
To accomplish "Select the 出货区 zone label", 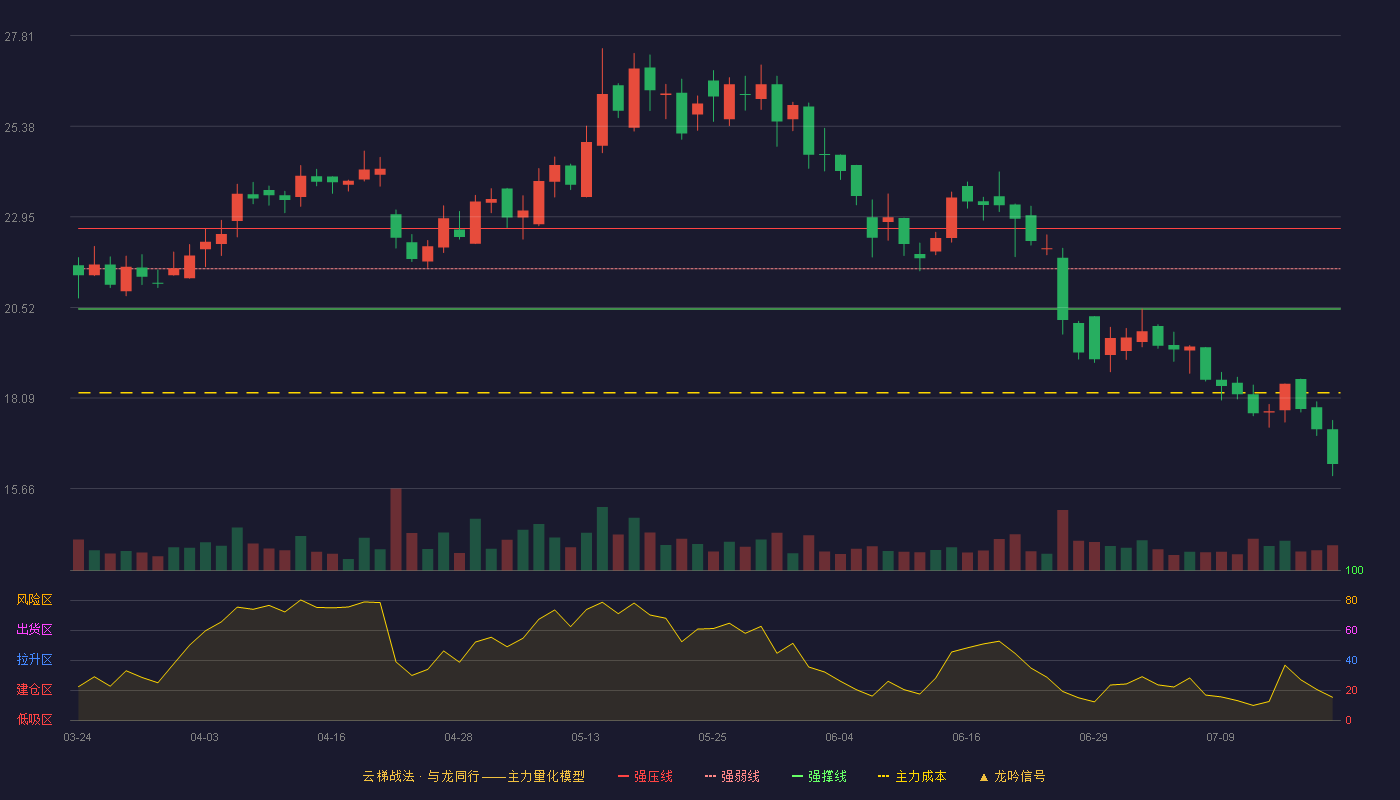I will pos(34,630).
